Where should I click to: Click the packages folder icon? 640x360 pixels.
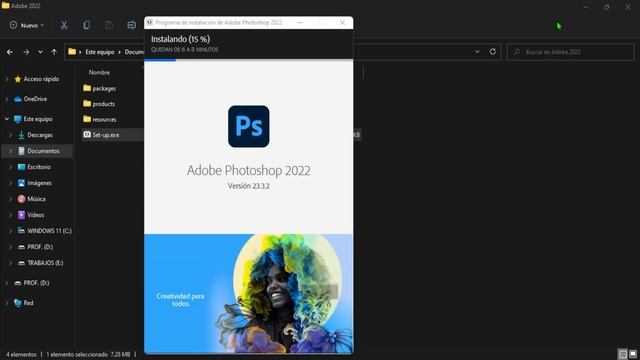click(x=87, y=88)
